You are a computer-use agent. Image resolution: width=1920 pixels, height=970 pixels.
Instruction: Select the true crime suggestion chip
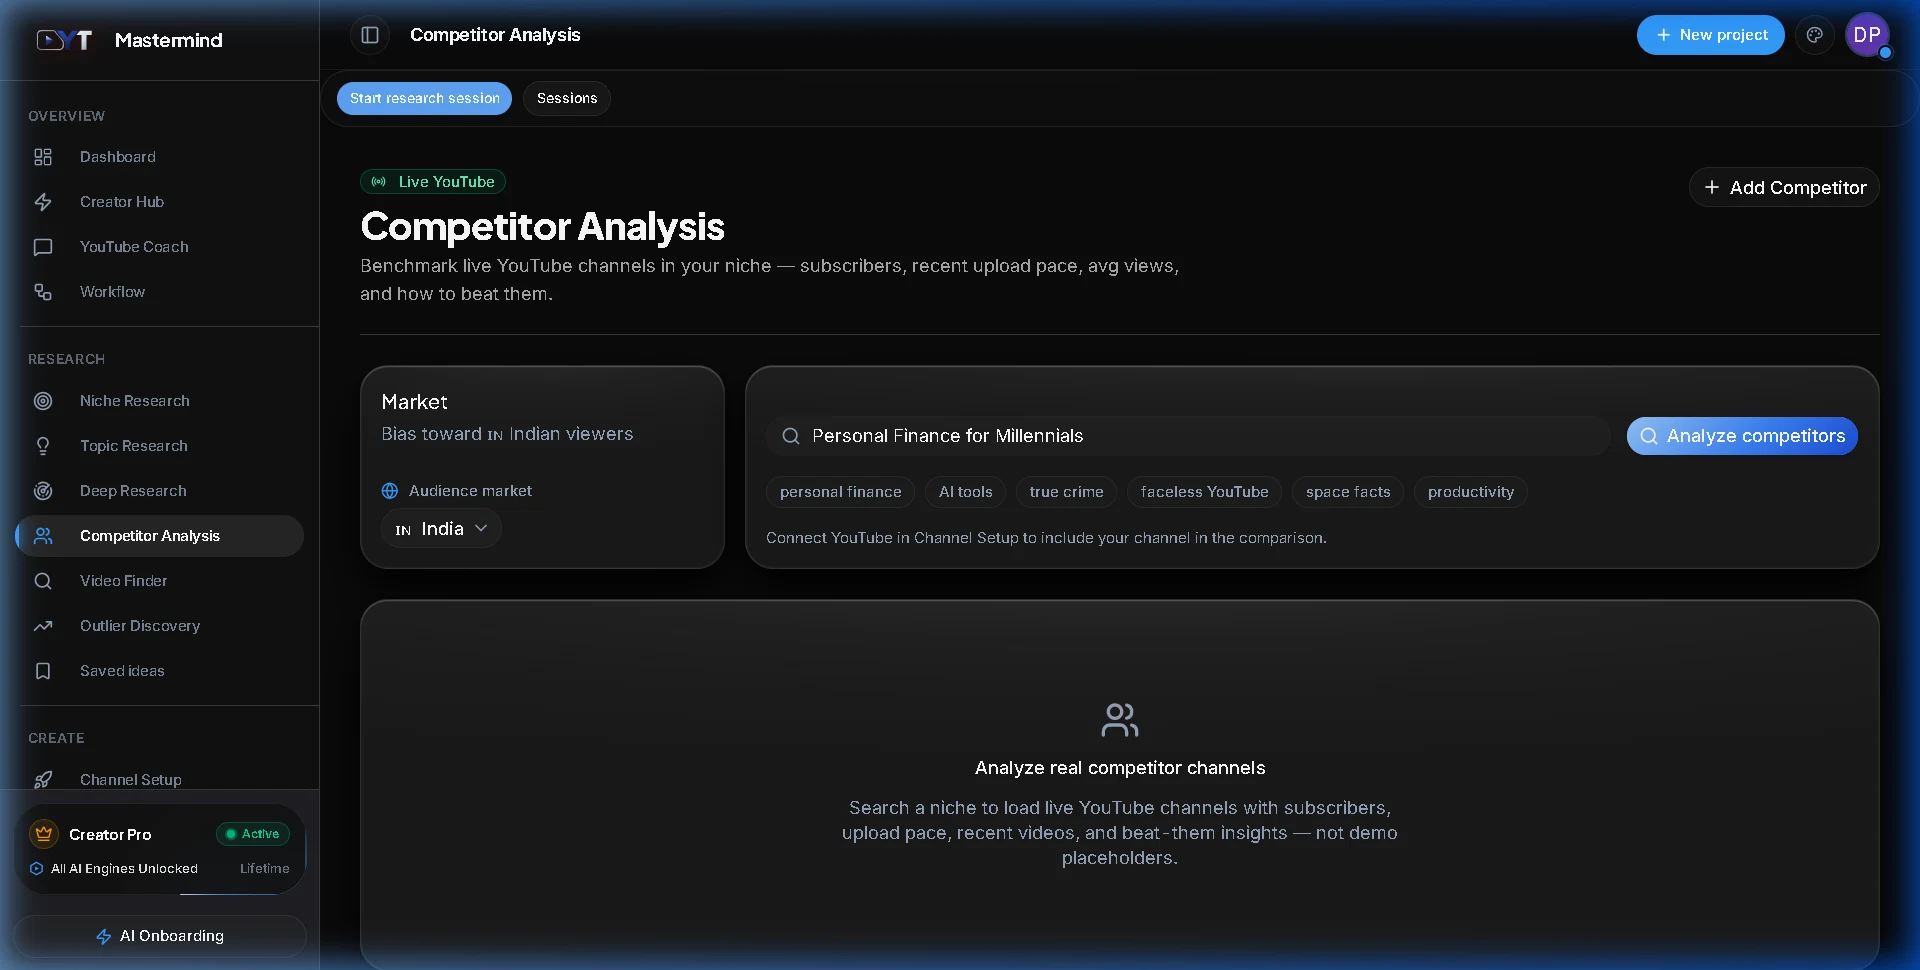1066,492
